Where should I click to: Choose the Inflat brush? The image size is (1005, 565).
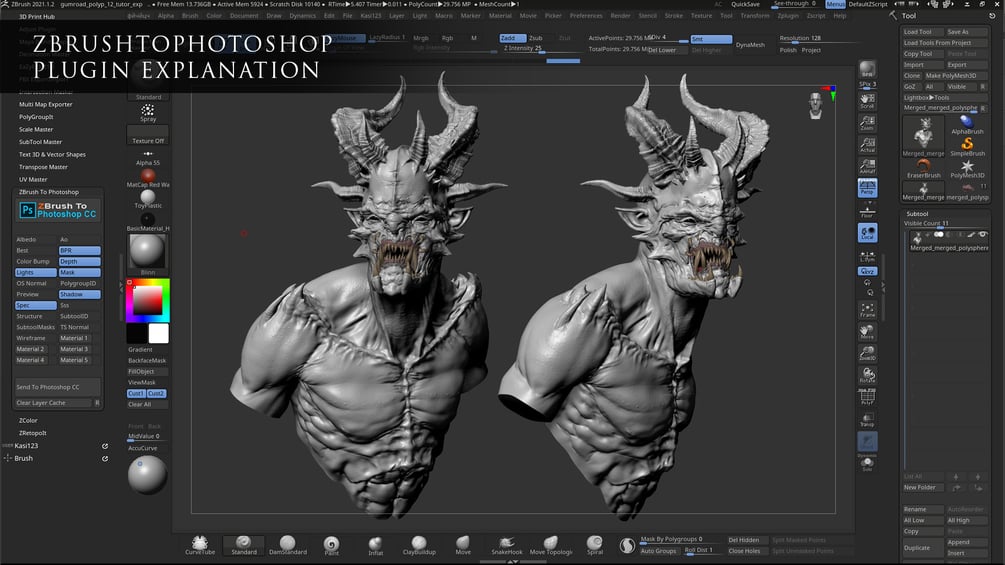[376, 545]
